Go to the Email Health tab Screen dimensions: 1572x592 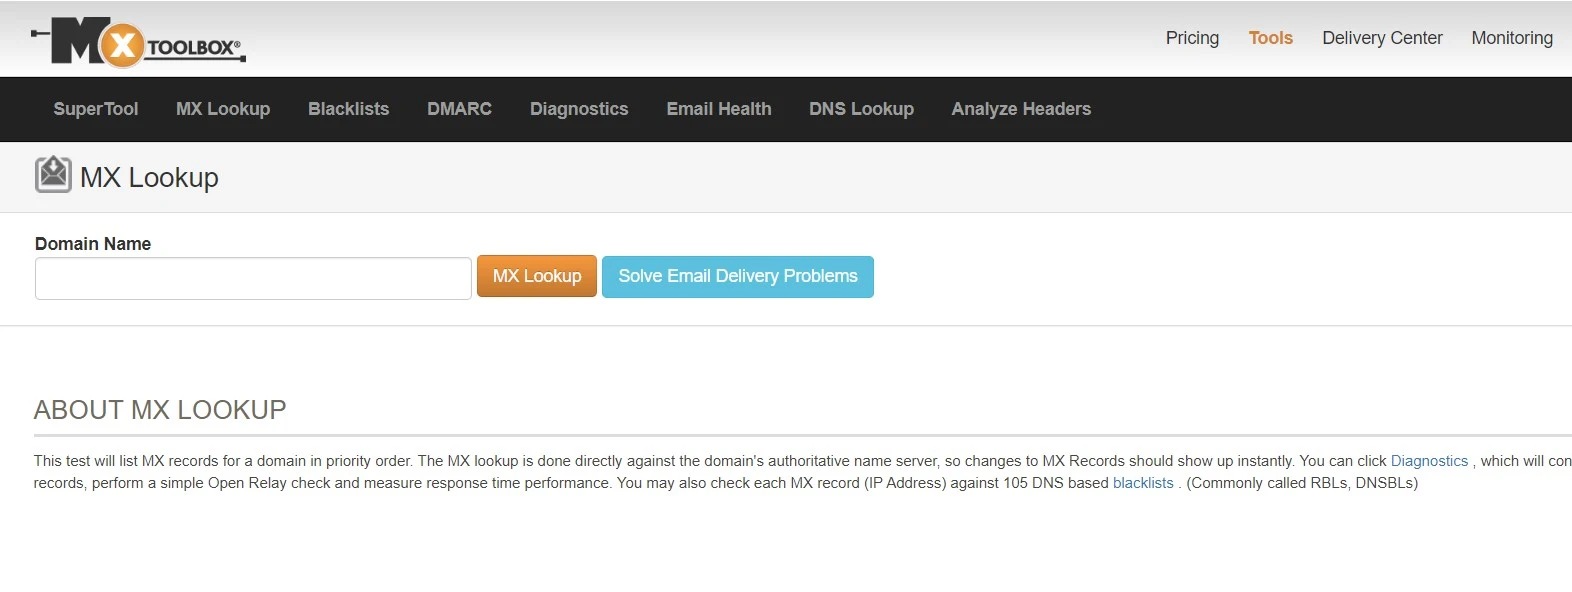[719, 109]
